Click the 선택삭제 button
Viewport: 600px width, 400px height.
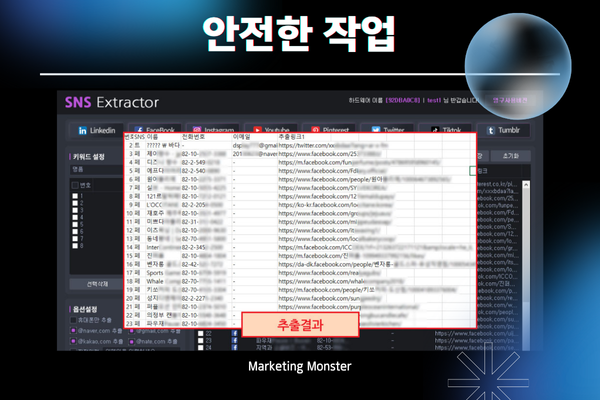pyautogui.click(x=97, y=284)
